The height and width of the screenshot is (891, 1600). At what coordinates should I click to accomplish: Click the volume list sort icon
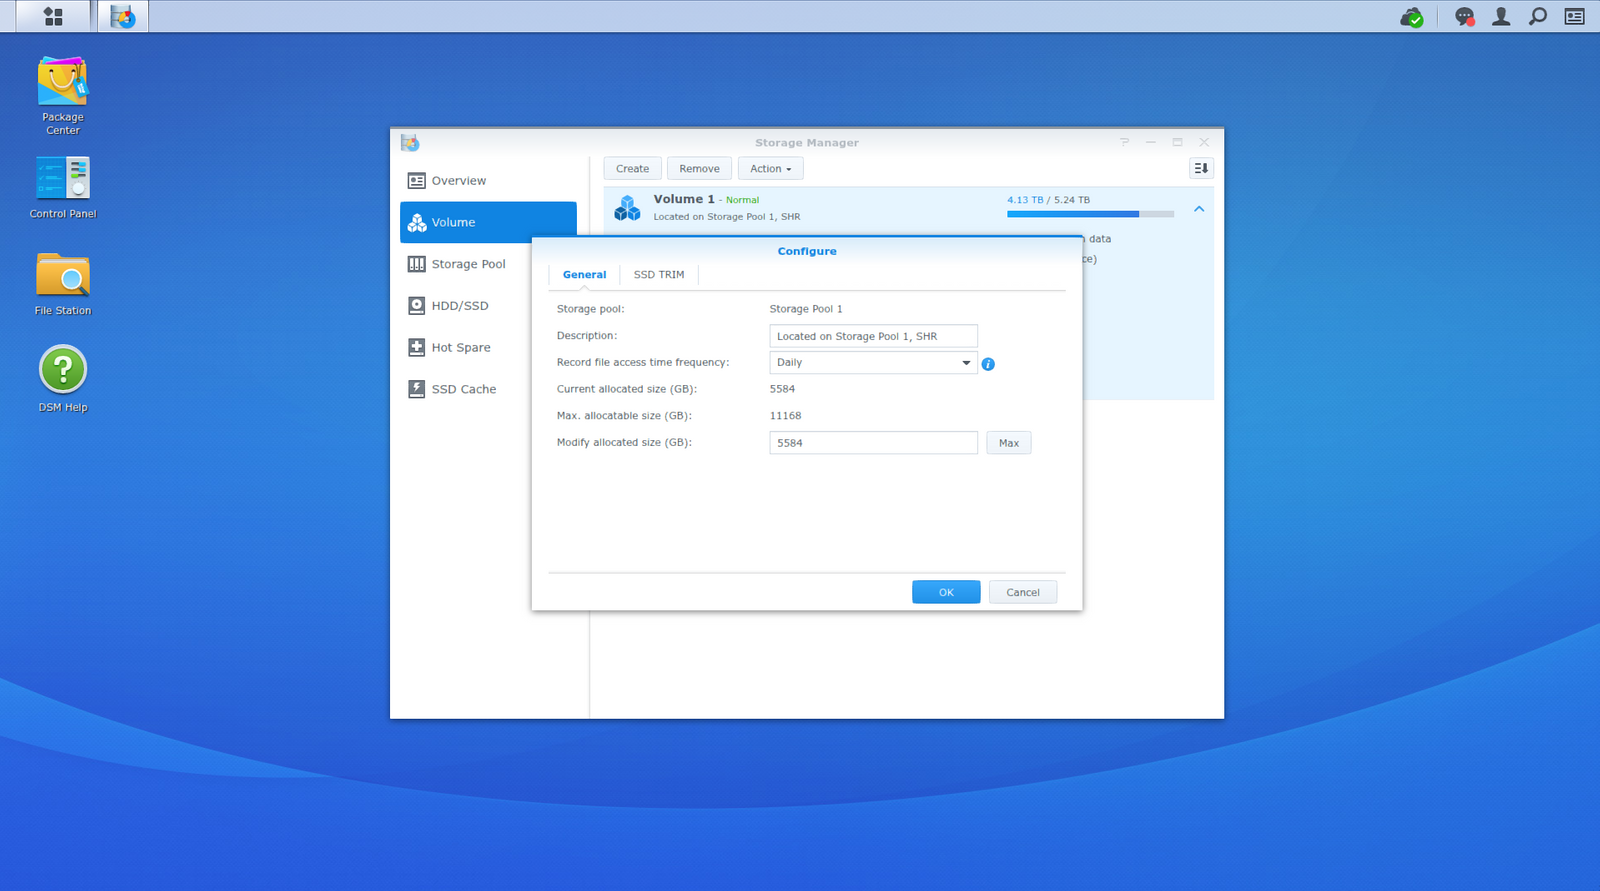1201,168
